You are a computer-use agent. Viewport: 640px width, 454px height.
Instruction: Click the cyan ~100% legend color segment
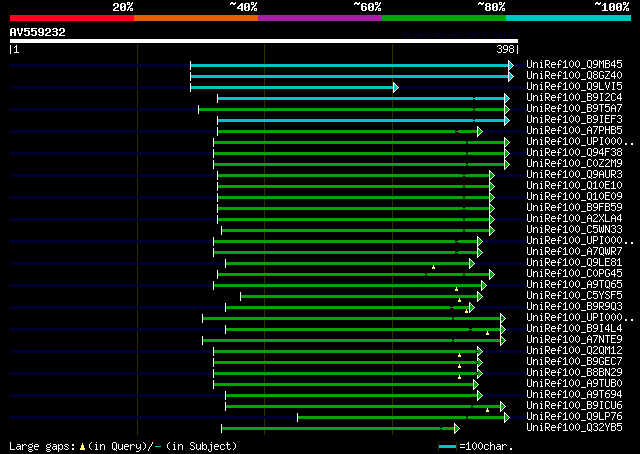tap(569, 18)
